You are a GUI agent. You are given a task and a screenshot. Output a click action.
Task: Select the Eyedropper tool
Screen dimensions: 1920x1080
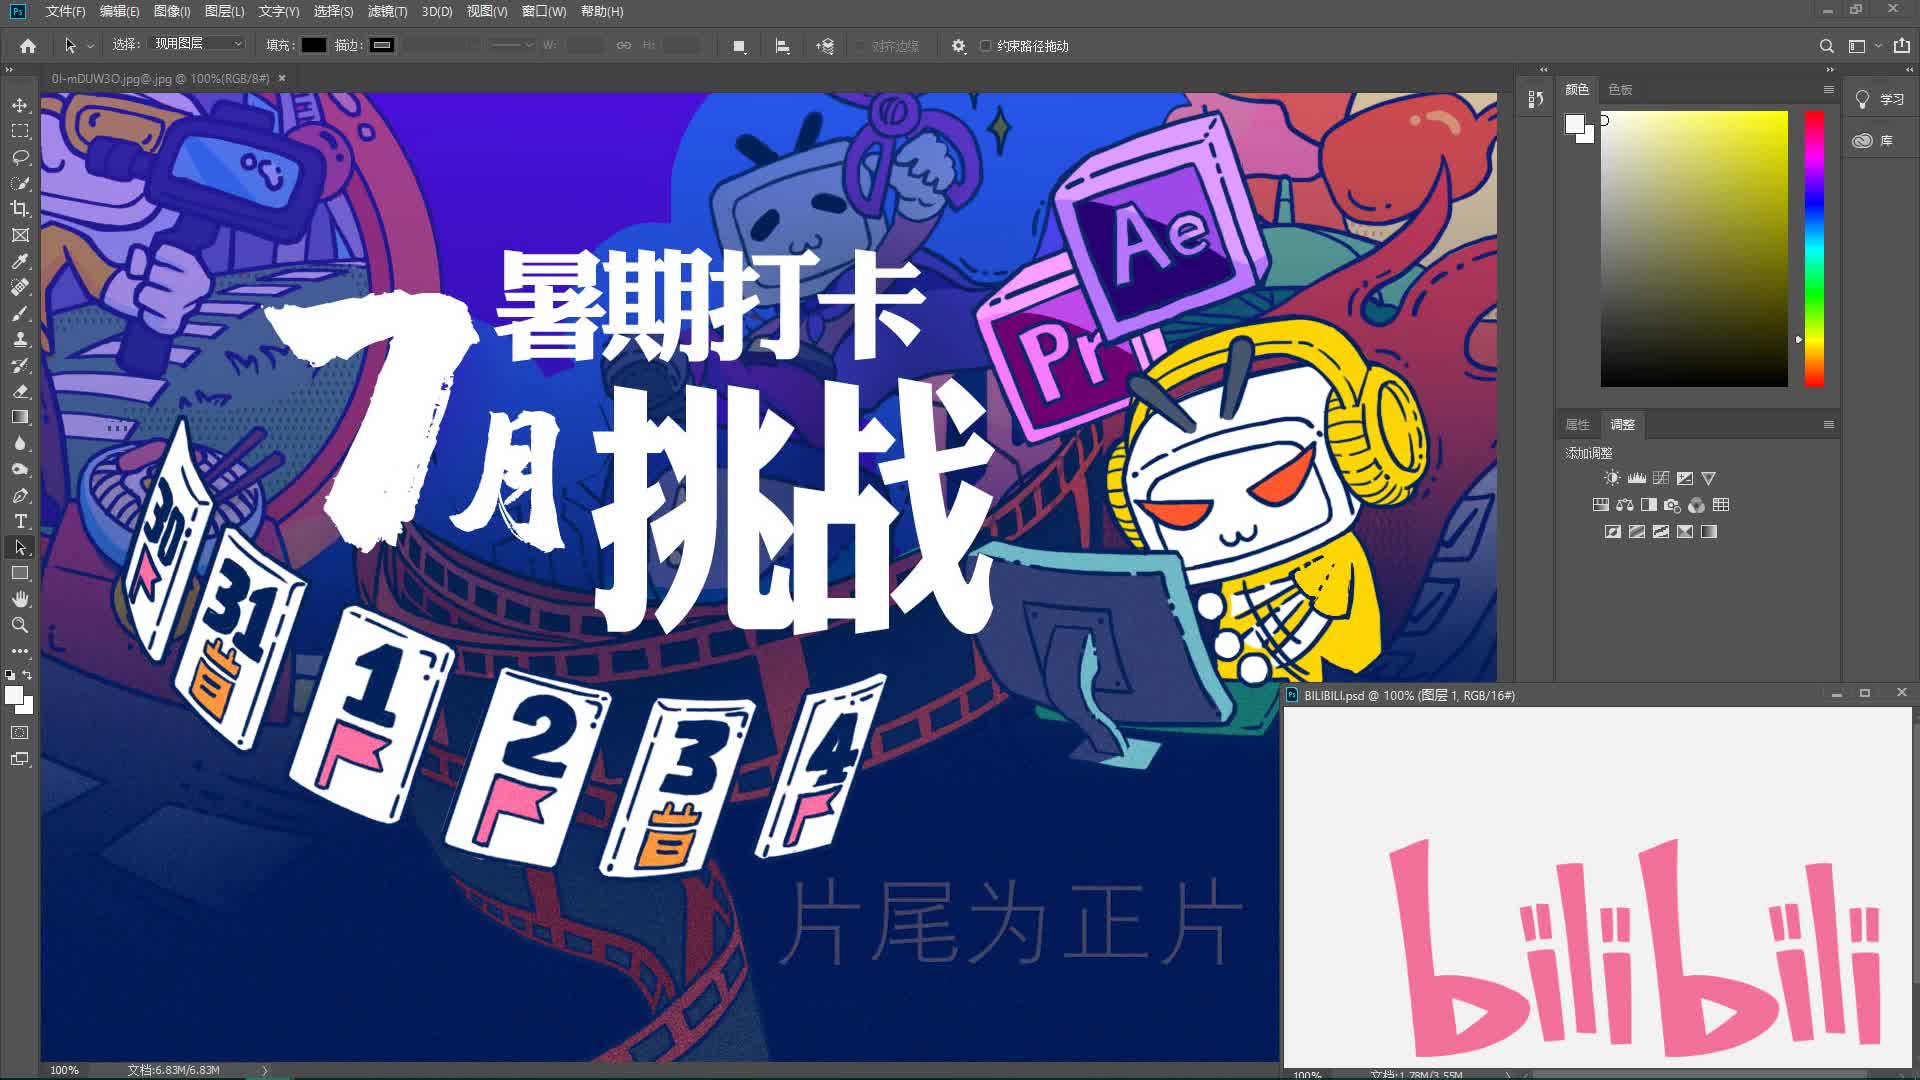pyautogui.click(x=20, y=261)
